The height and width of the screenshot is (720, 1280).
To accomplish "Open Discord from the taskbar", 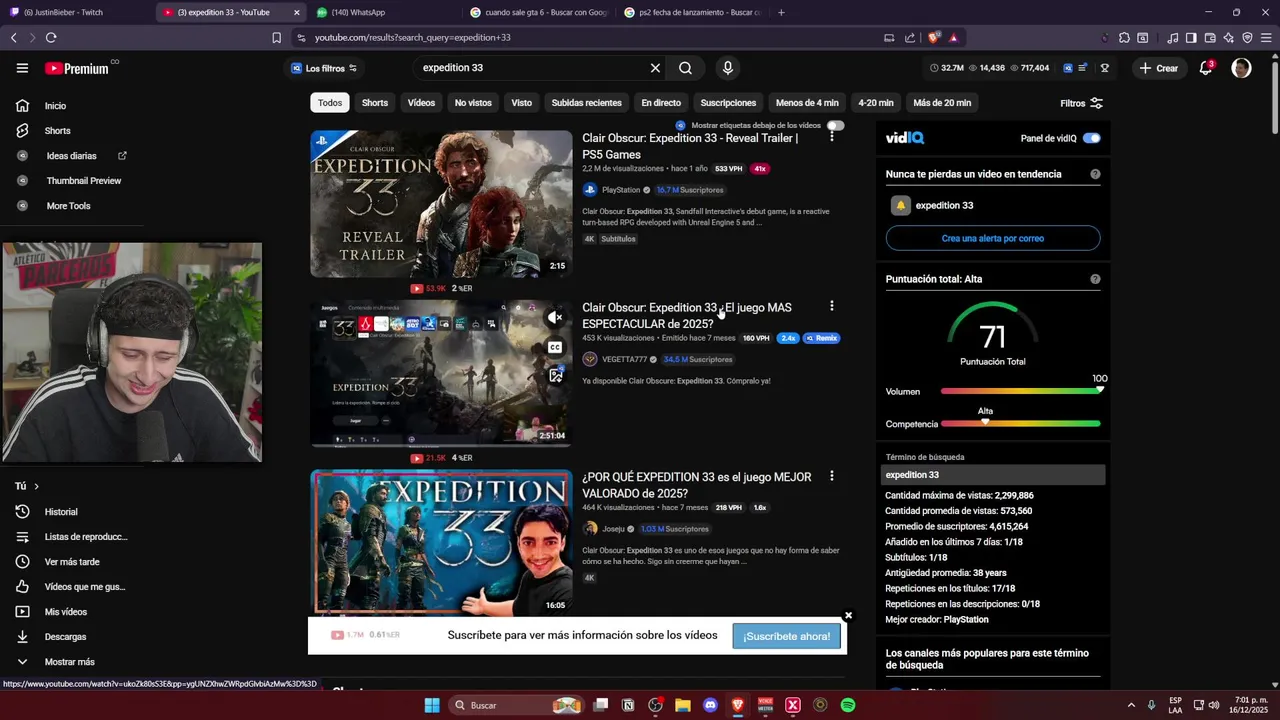I will click(711, 705).
